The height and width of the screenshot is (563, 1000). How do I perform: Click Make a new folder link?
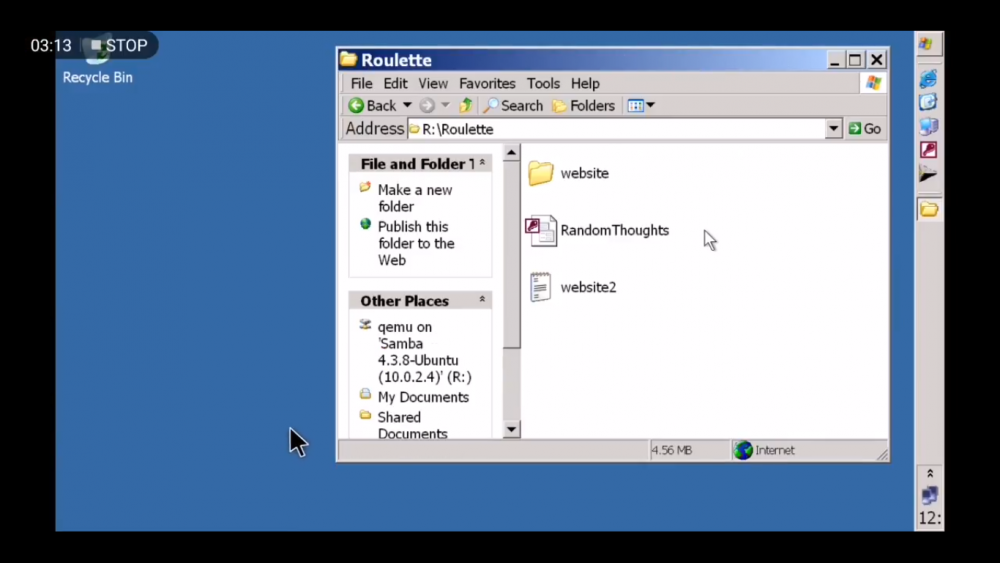point(415,198)
